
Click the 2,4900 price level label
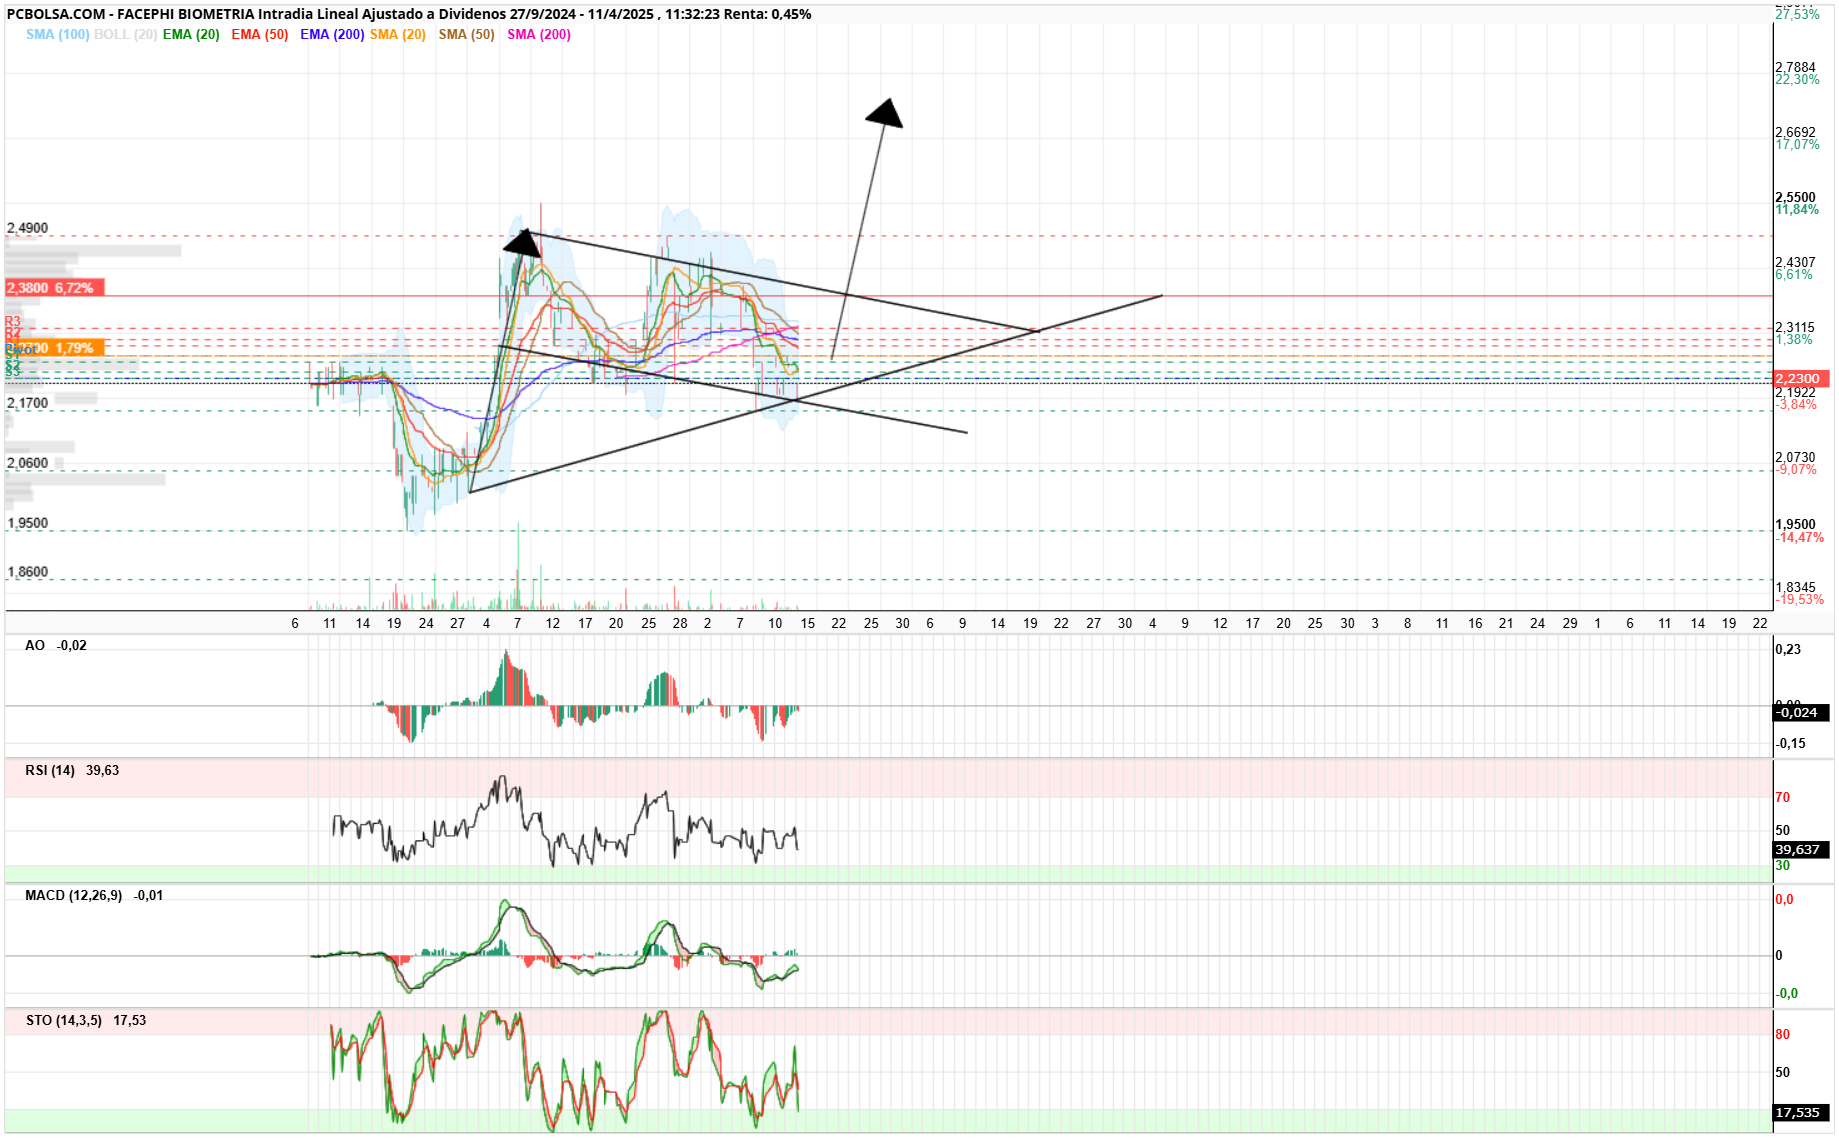pos(27,228)
